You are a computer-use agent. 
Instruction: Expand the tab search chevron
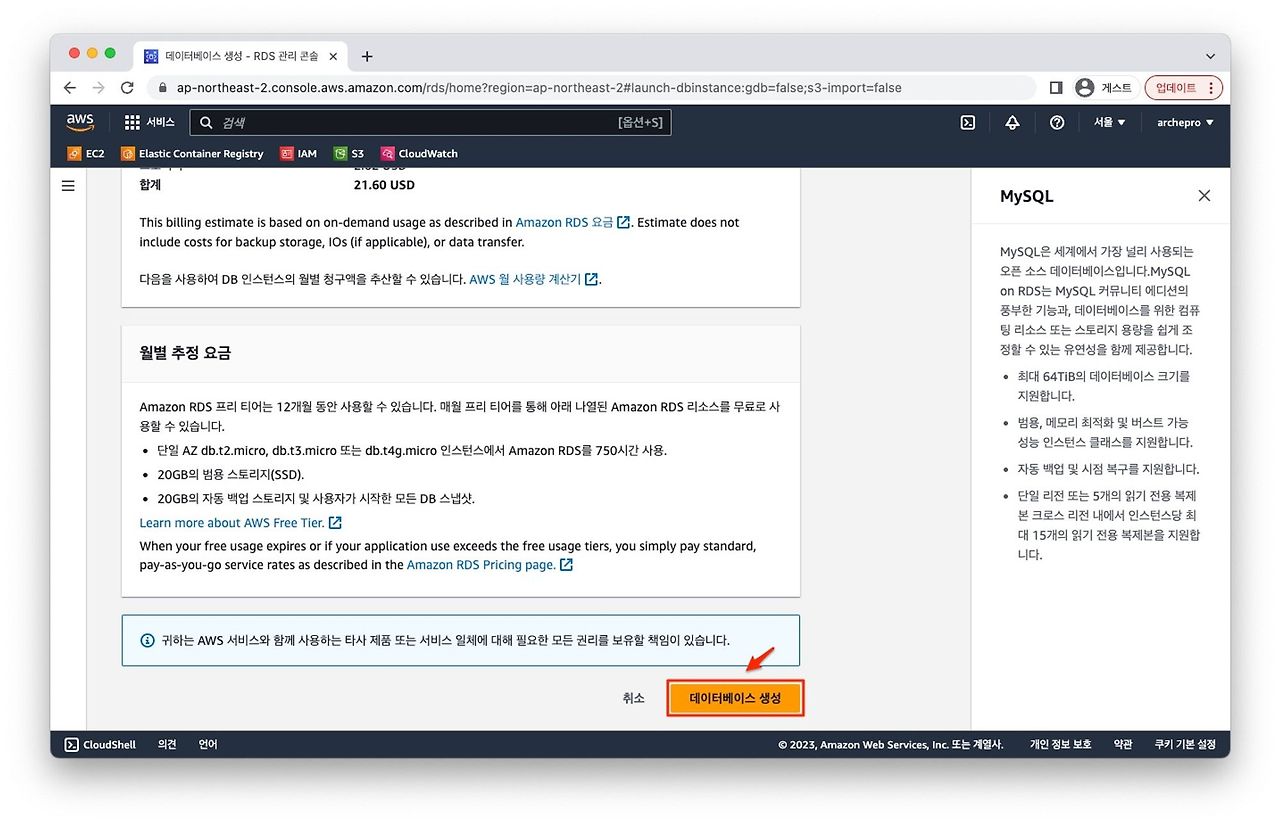point(1211,56)
